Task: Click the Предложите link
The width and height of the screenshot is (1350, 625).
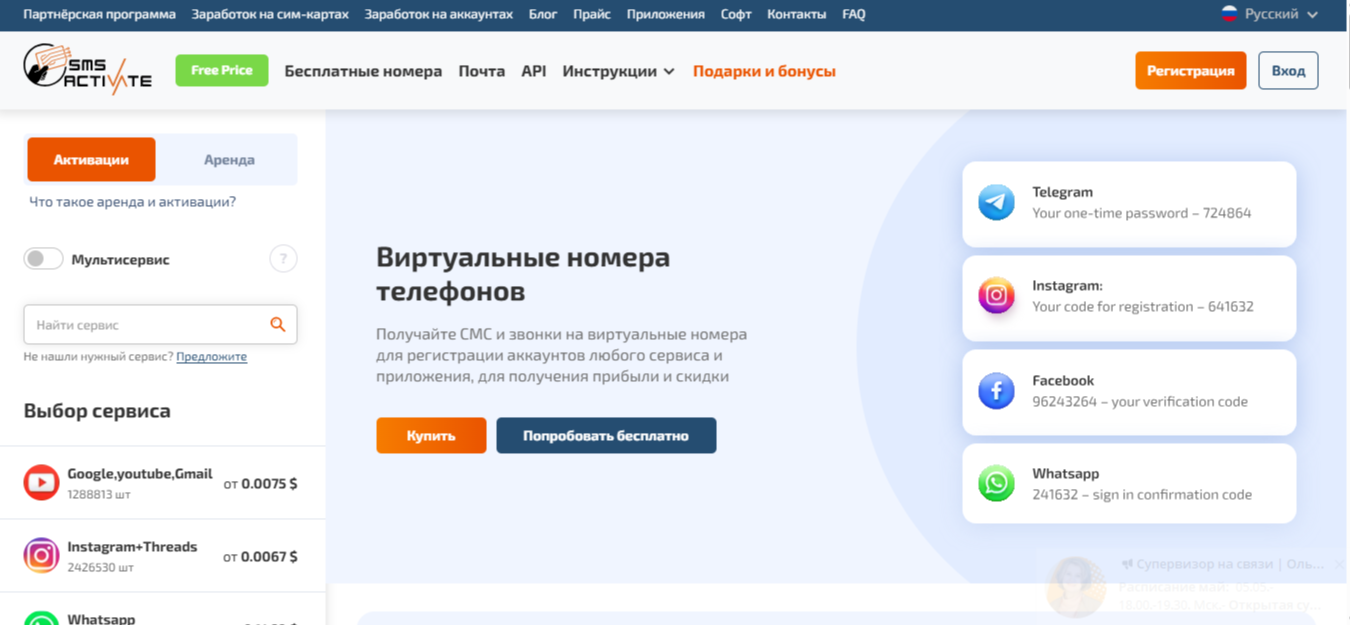Action: coord(211,356)
